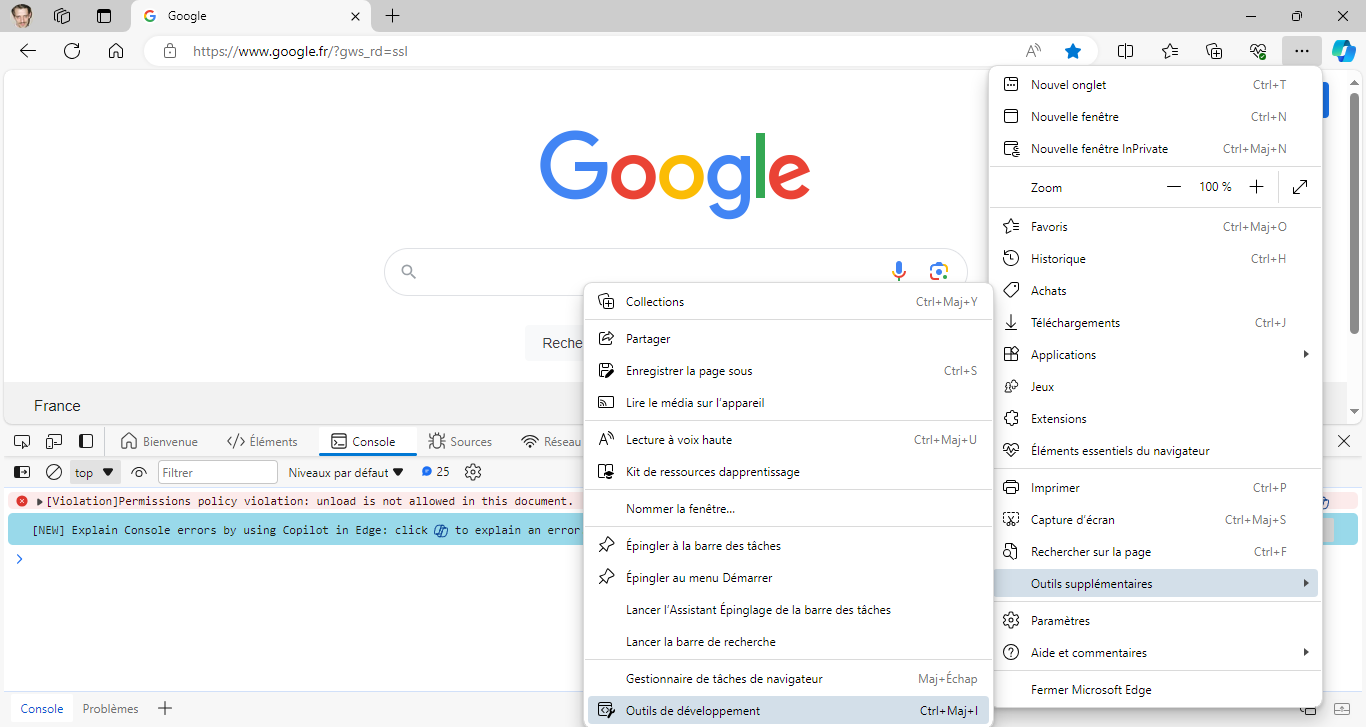Toggle device emulation in DevTools

(x=54, y=441)
